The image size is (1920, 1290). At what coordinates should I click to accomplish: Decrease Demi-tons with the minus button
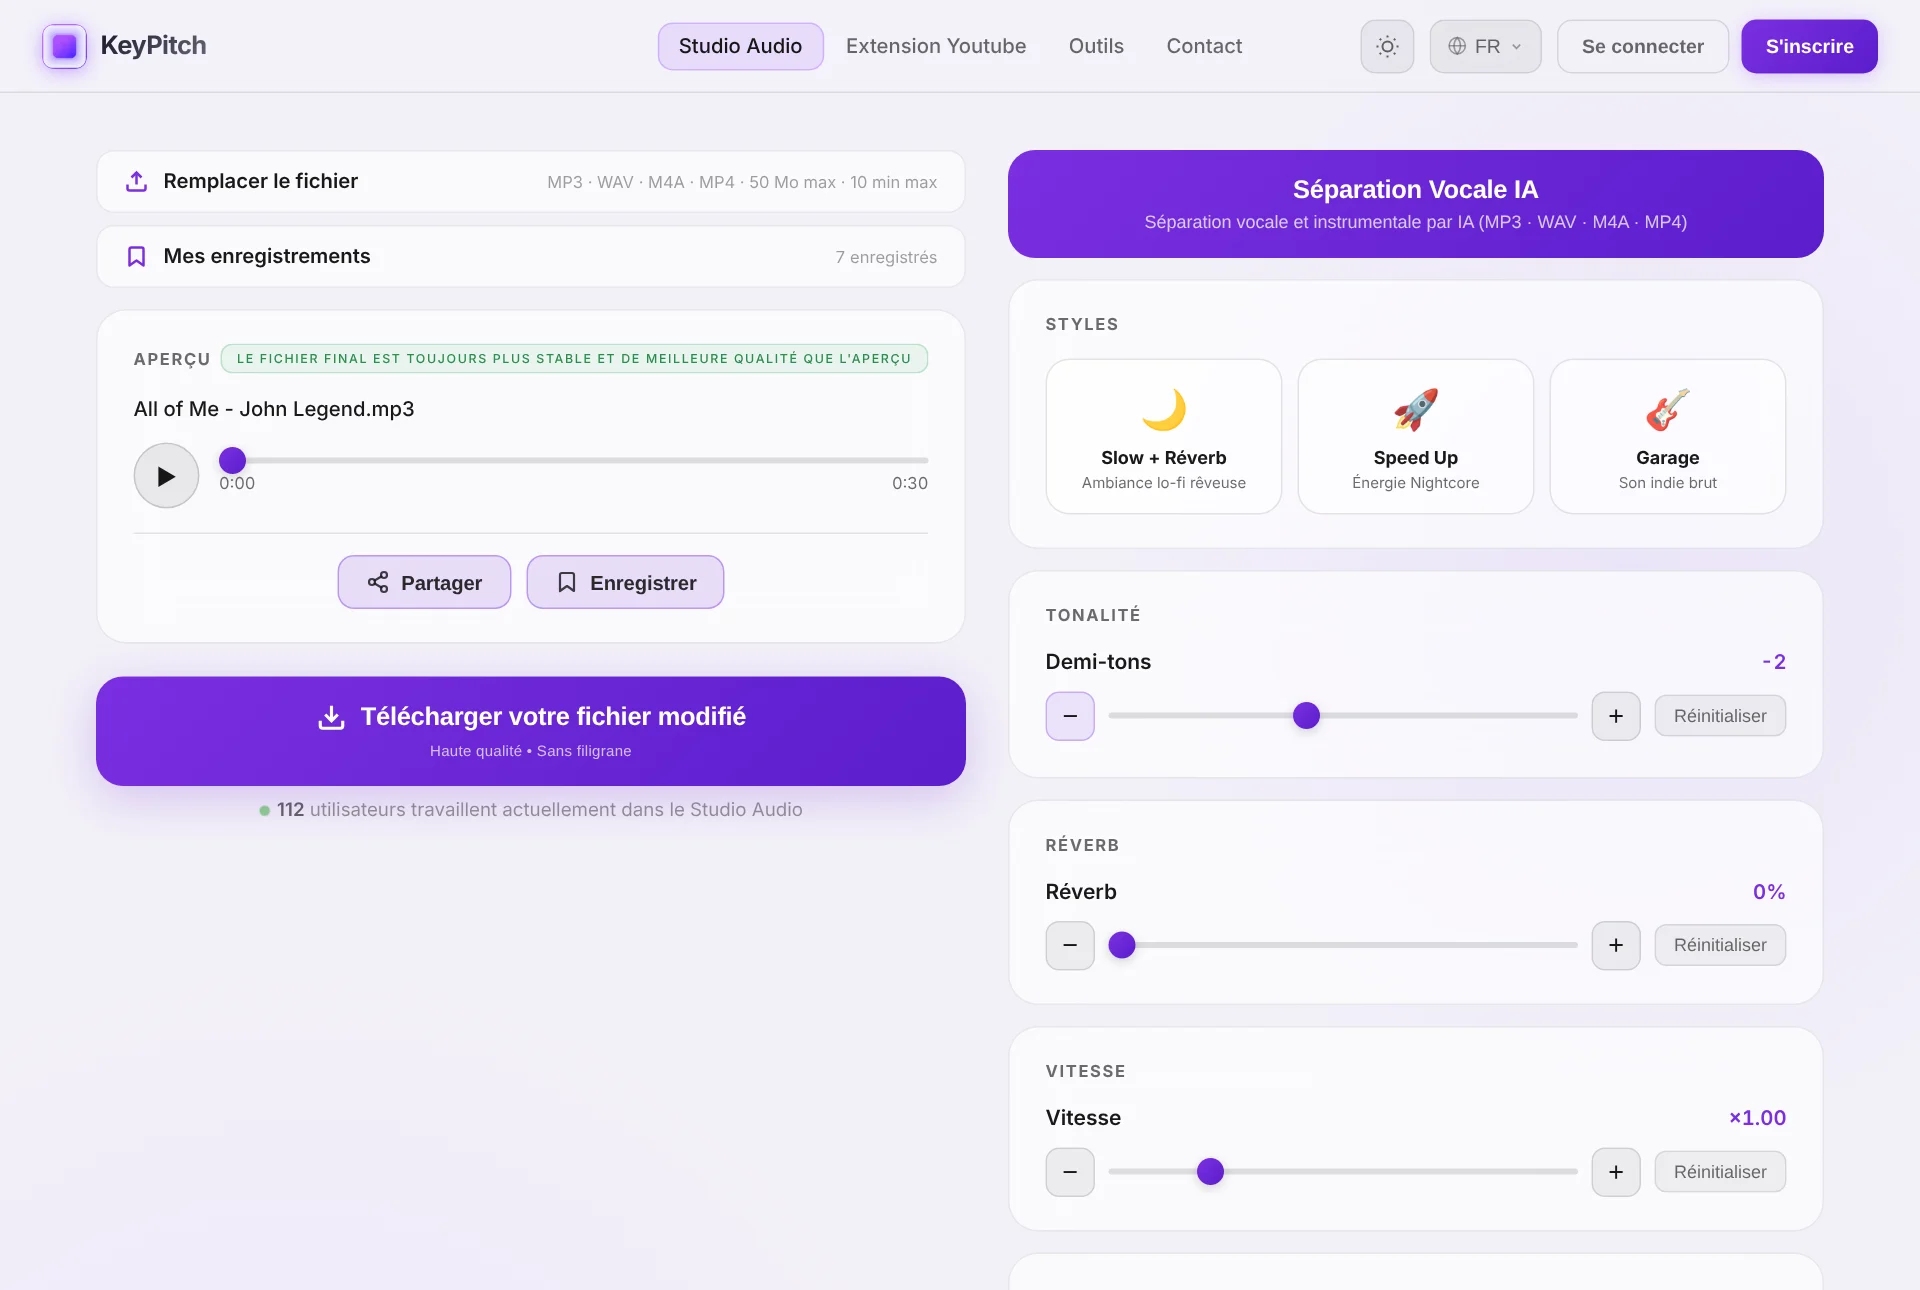pos(1070,716)
